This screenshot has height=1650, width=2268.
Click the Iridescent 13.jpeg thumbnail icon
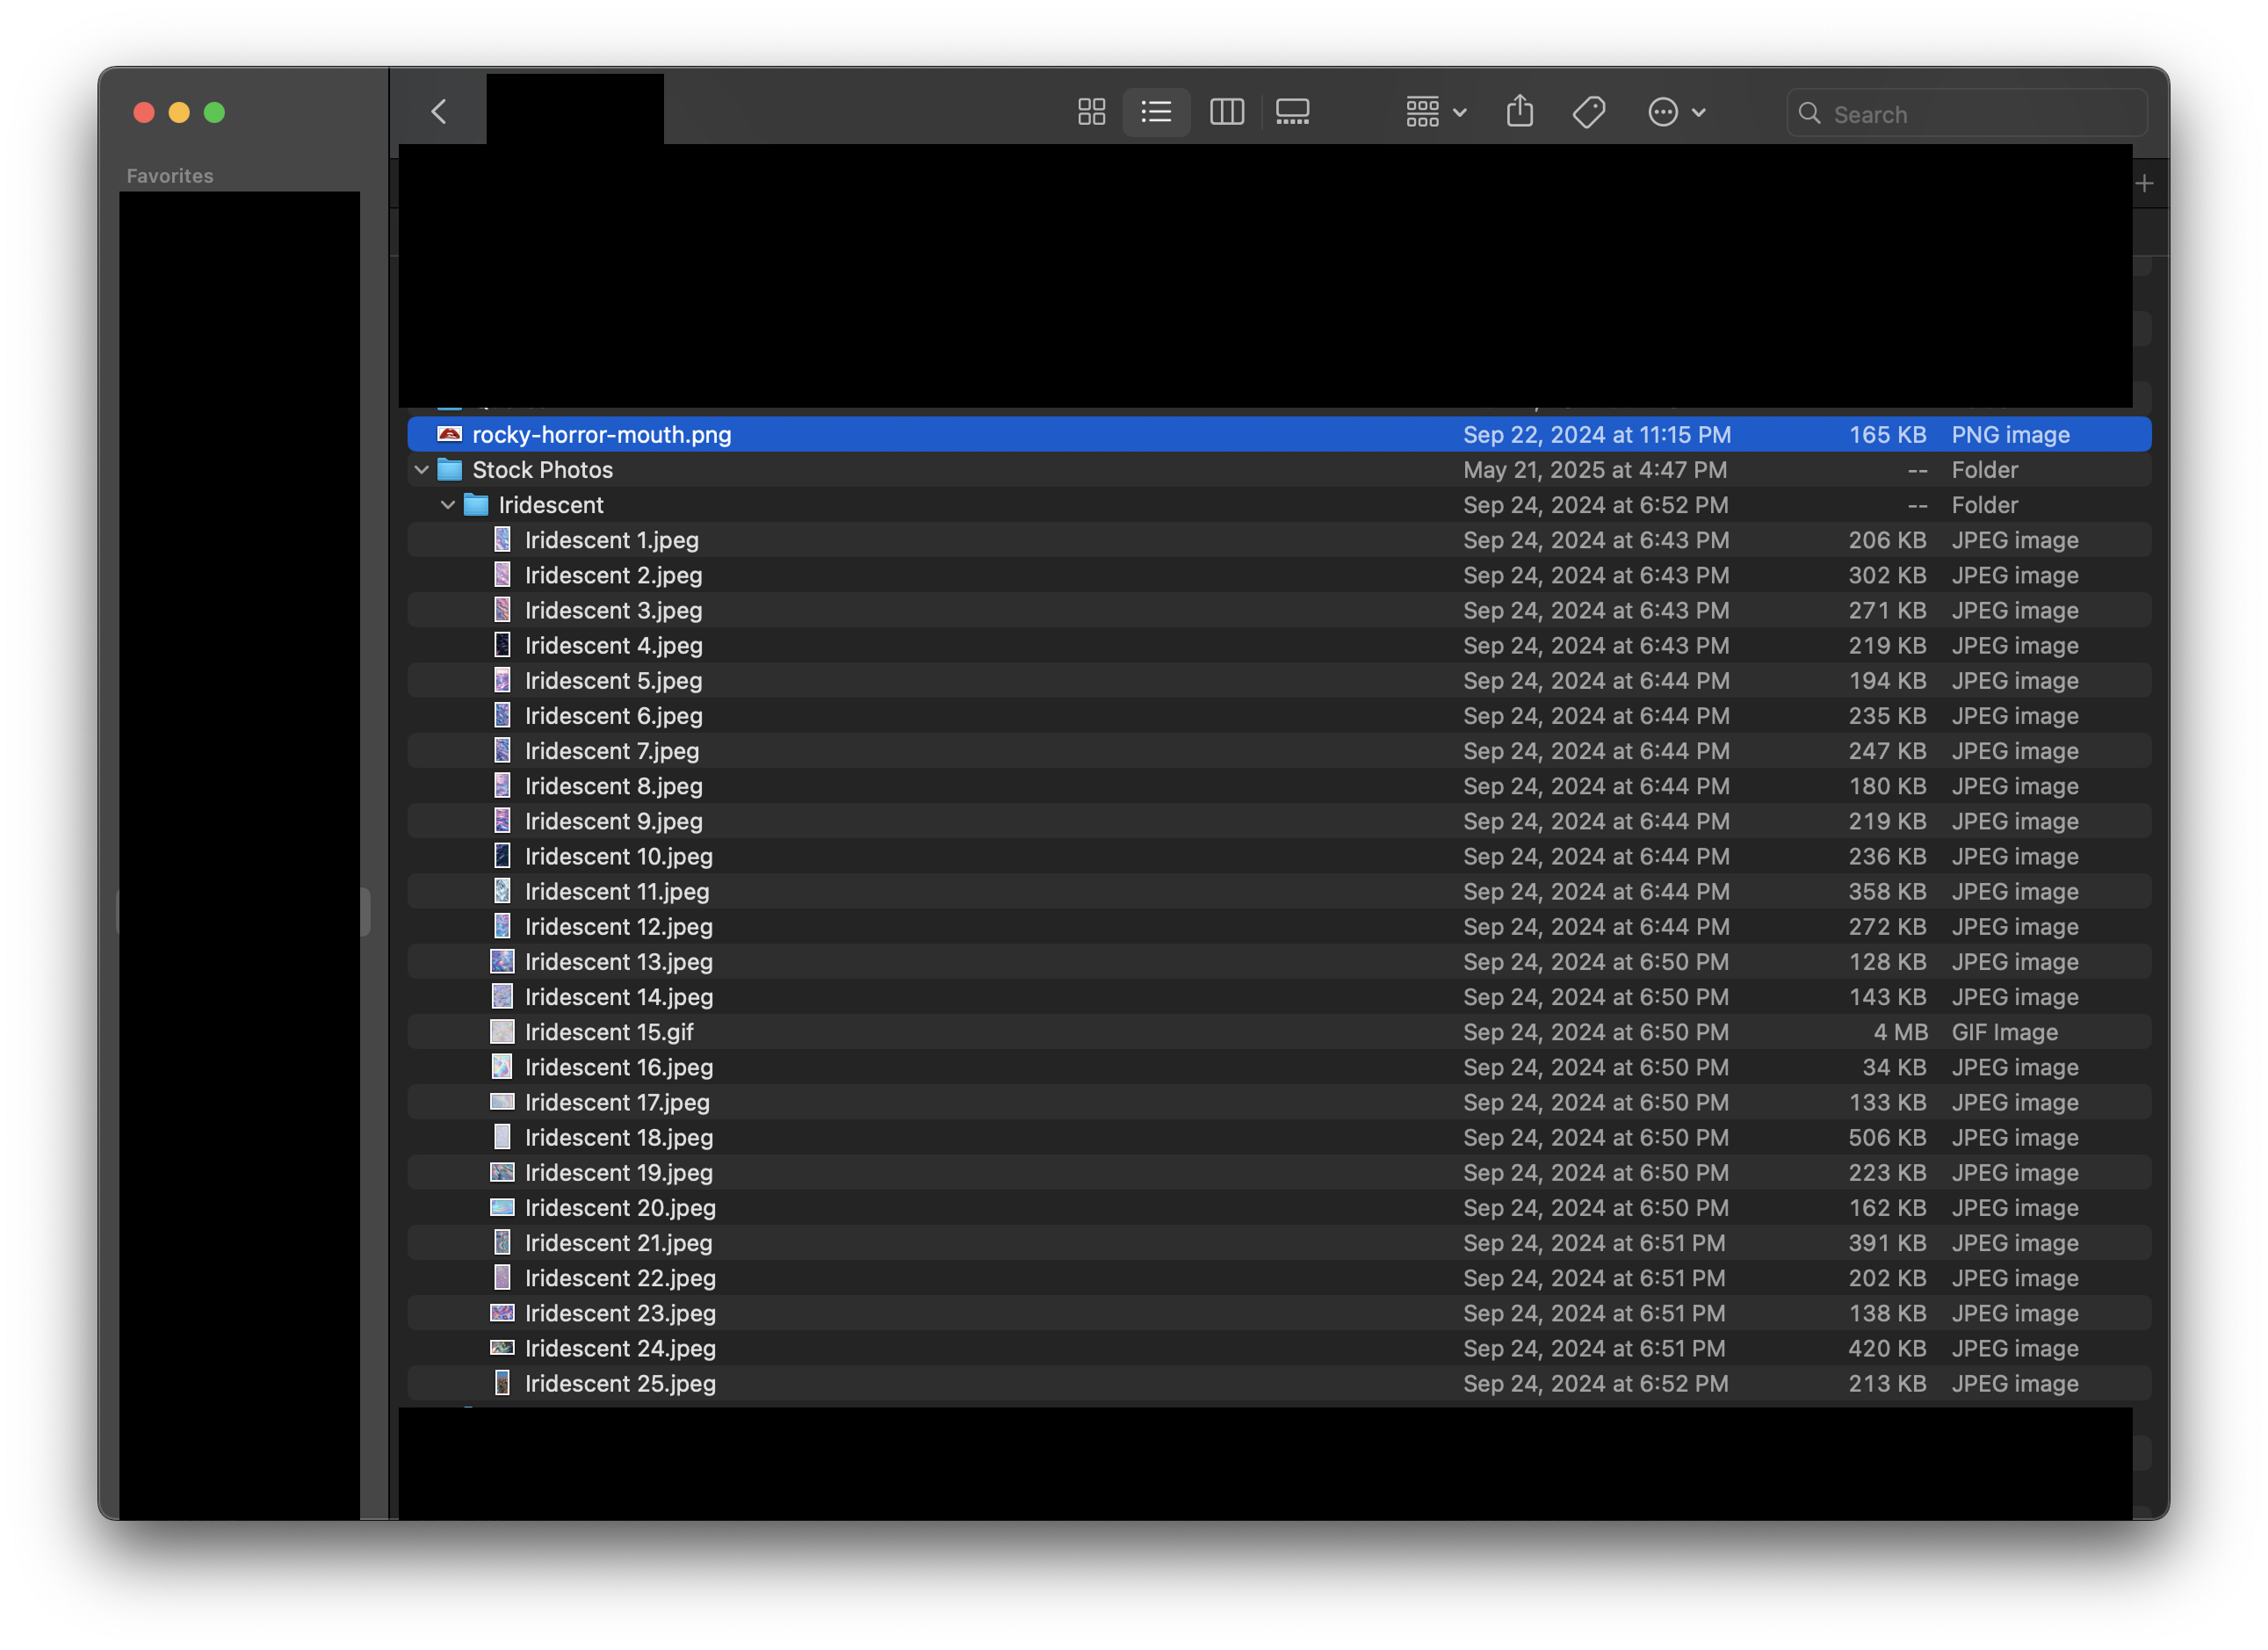[502, 962]
